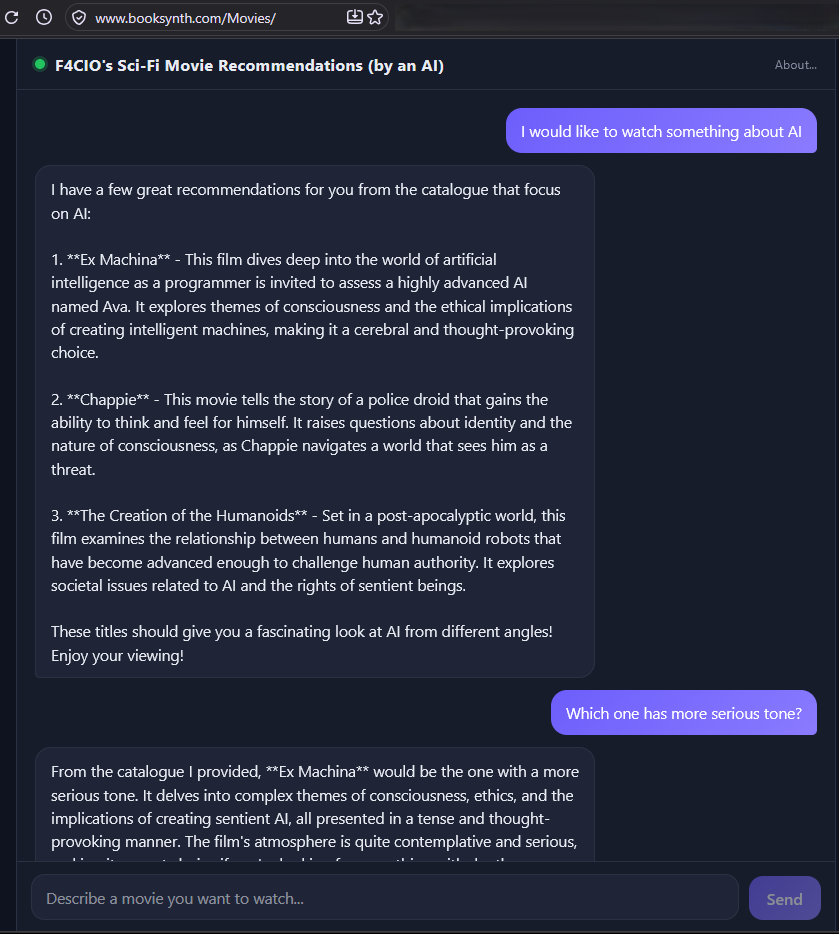
Task: Focus the 'Describe a movie you want to watch' field
Action: click(x=385, y=898)
